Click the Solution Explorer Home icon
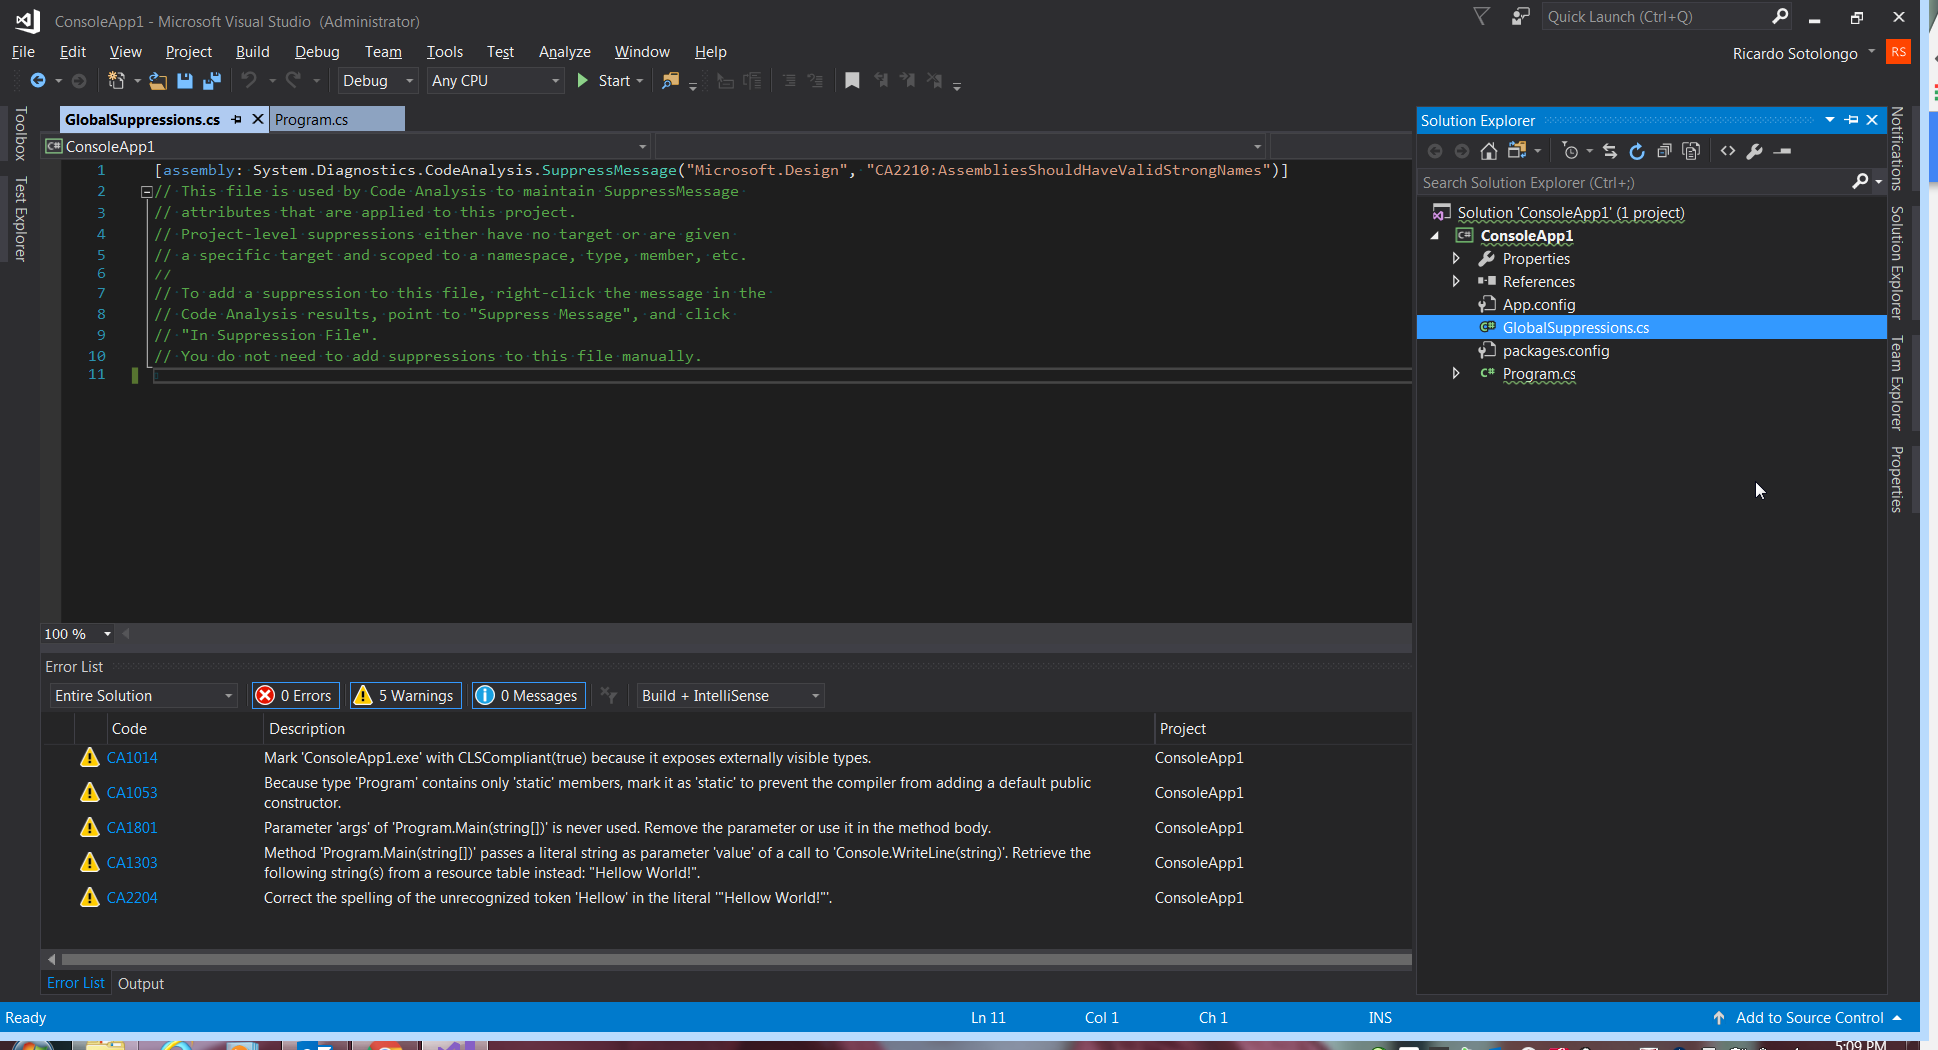Image resolution: width=1938 pixels, height=1050 pixels. click(x=1489, y=151)
